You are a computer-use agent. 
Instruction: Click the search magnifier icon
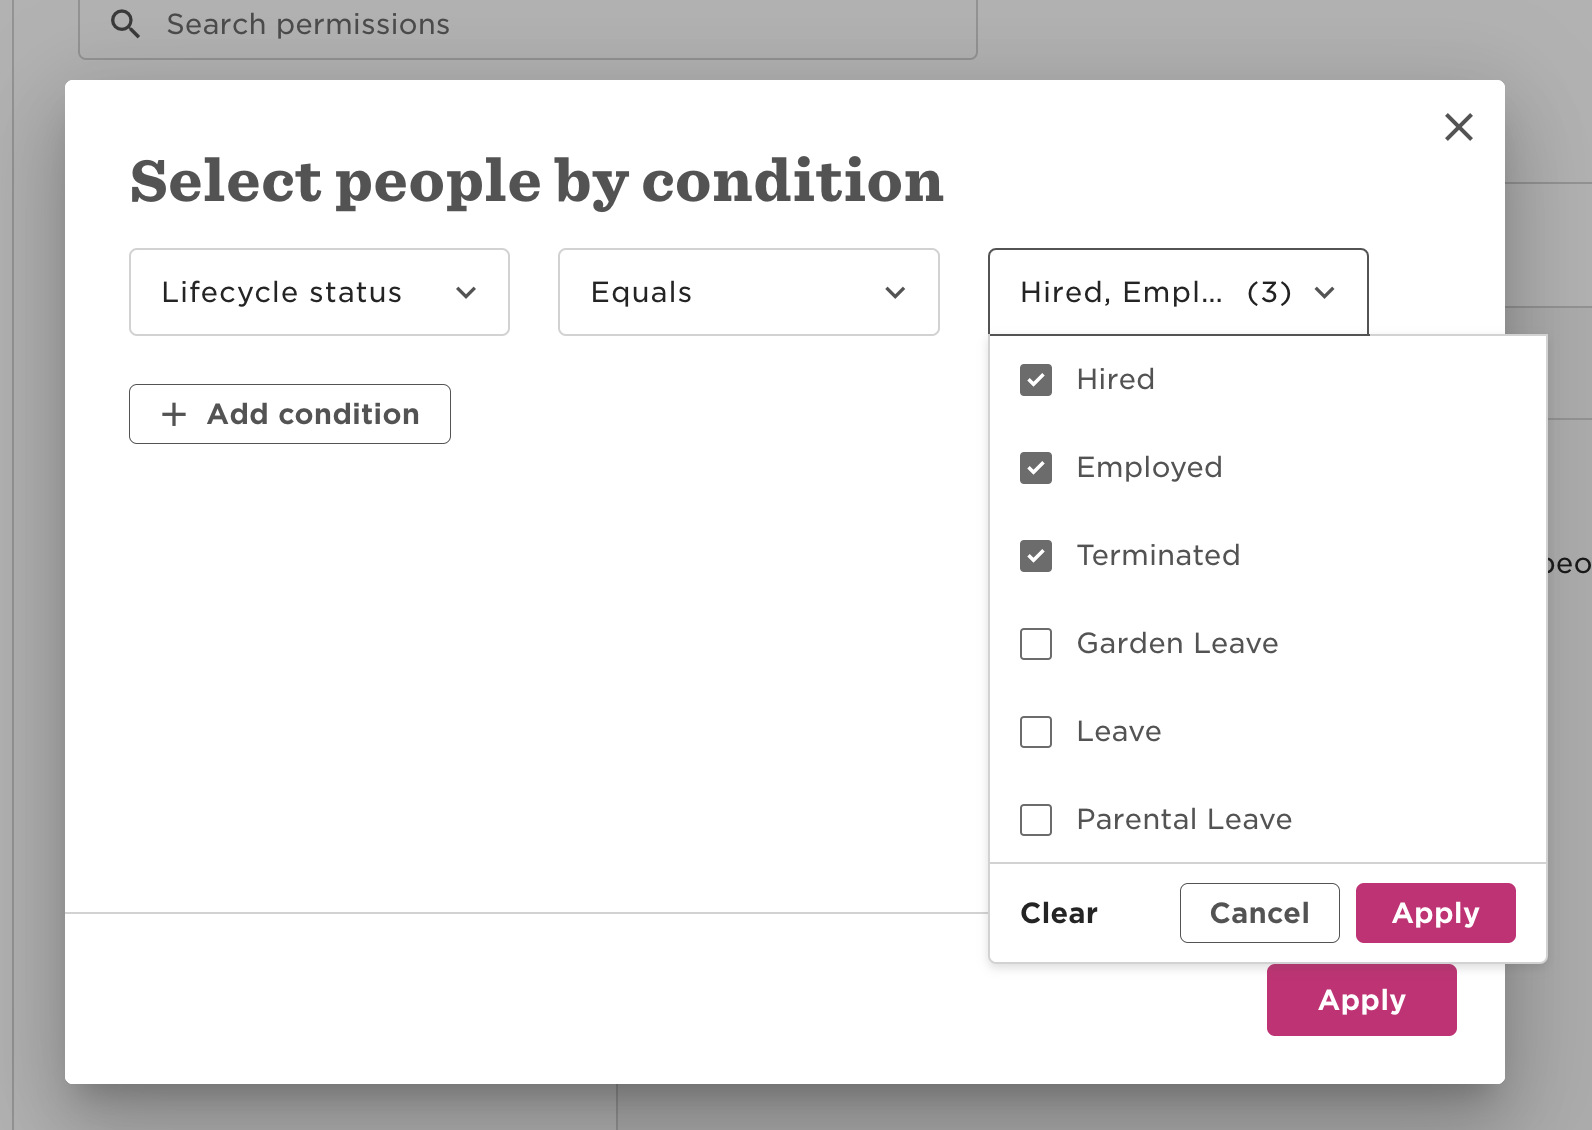tap(125, 24)
